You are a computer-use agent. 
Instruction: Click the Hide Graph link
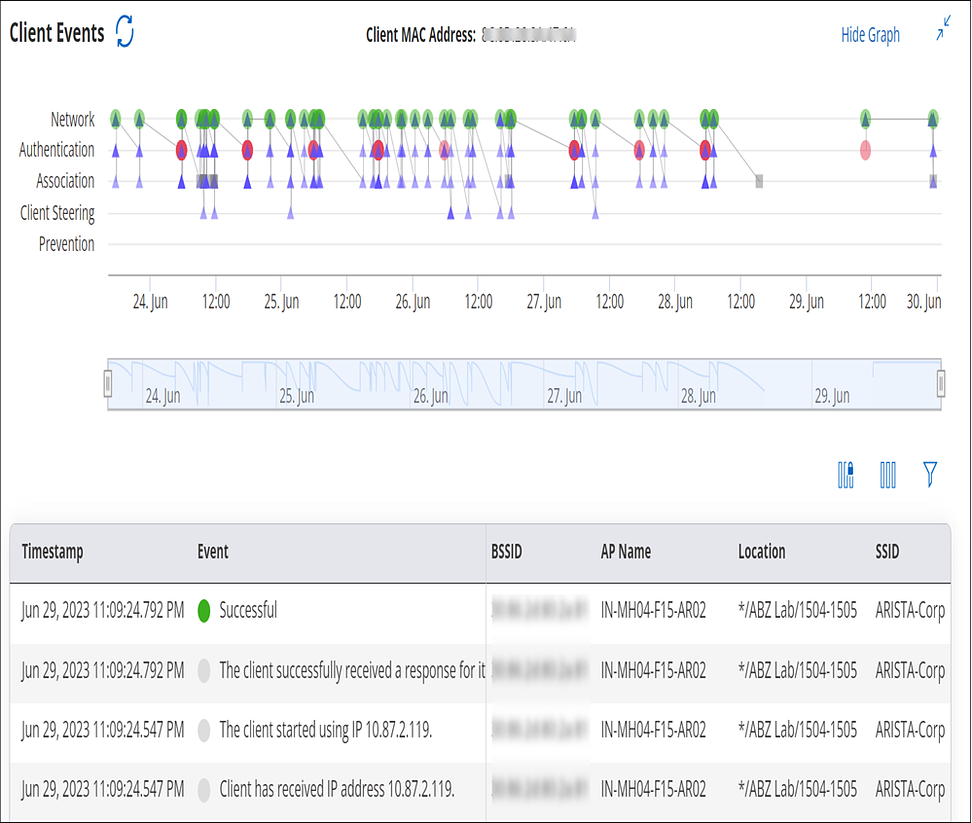(x=870, y=35)
